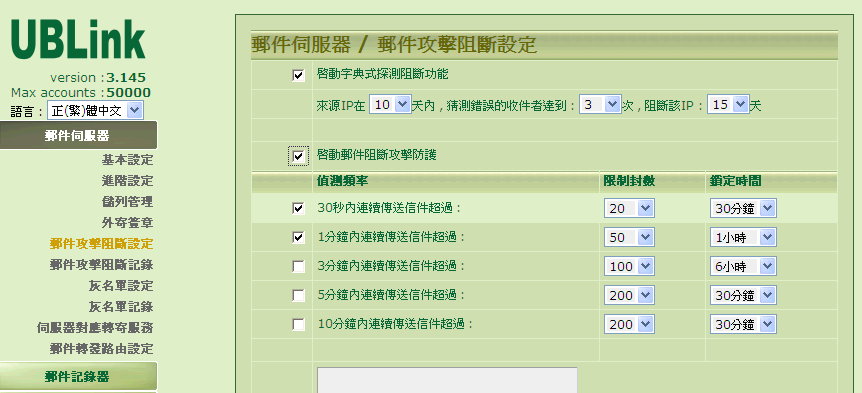Open 外寄簽章 in the sidebar
The height and width of the screenshot is (393, 862).
pyautogui.click(x=127, y=223)
